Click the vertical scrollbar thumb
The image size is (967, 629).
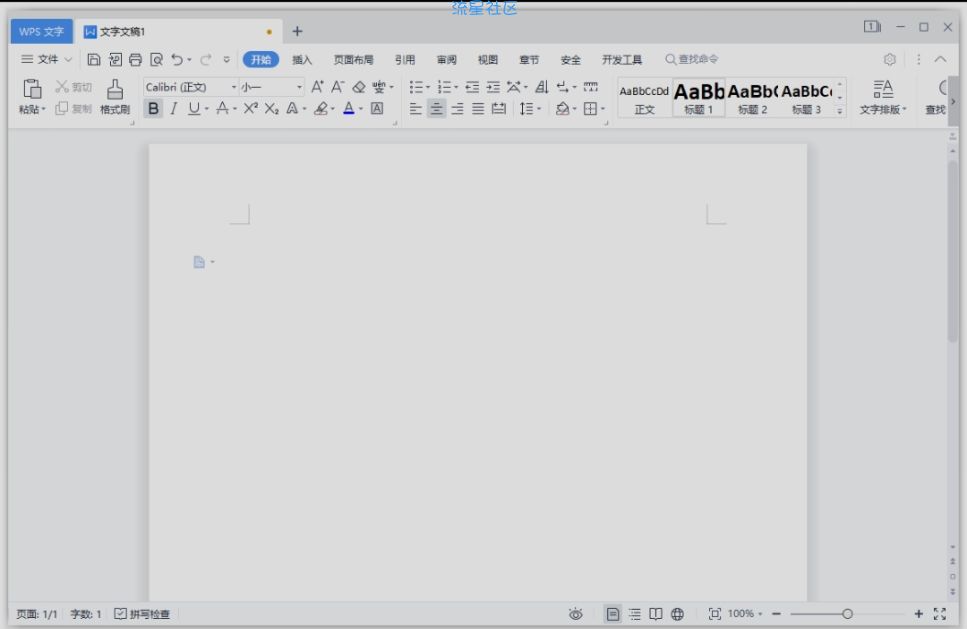953,250
